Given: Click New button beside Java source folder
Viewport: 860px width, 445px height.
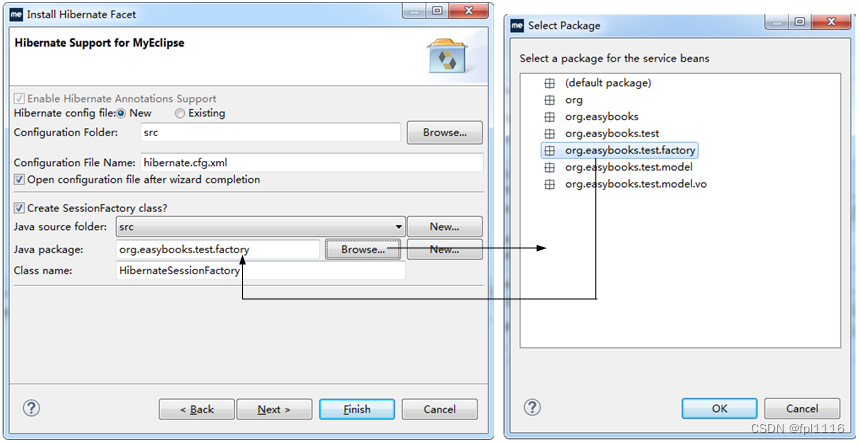Looking at the screenshot, I should tap(445, 227).
